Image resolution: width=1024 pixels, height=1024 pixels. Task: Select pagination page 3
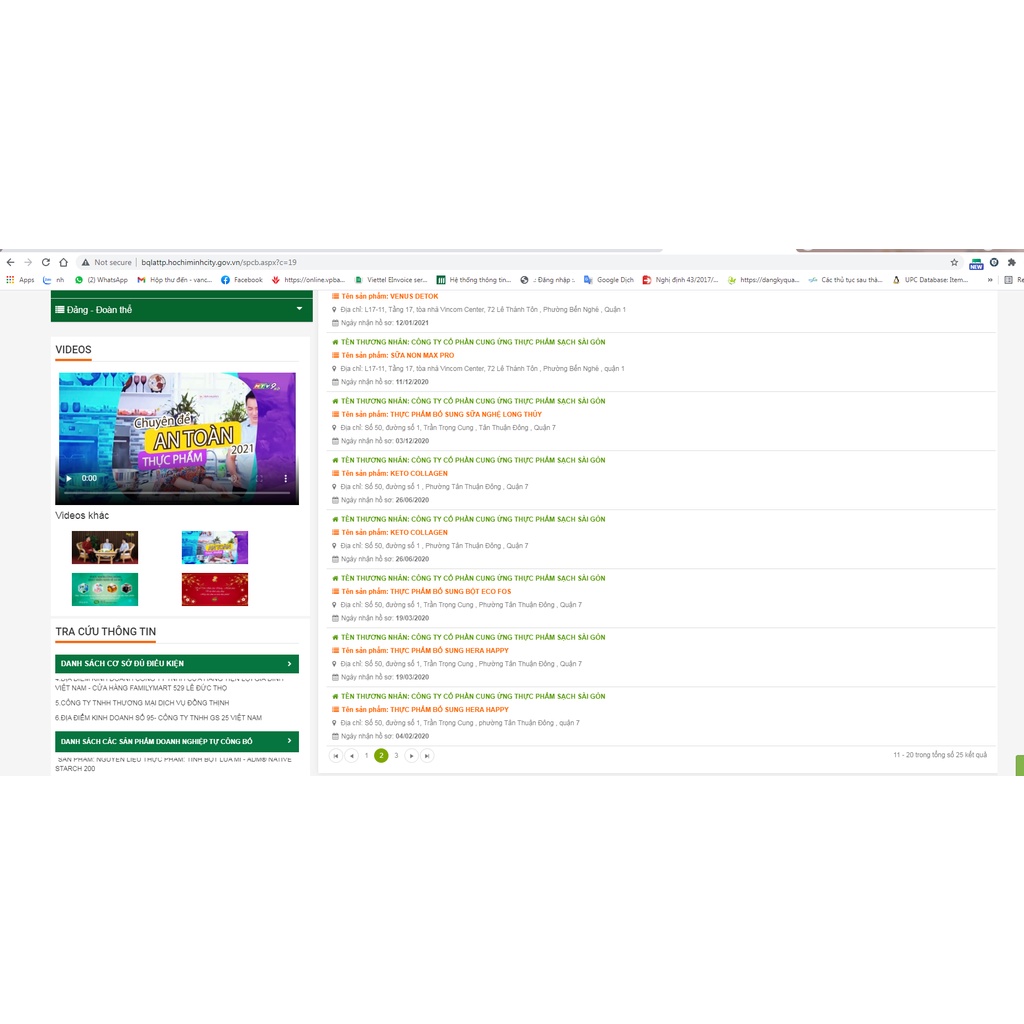pos(396,756)
